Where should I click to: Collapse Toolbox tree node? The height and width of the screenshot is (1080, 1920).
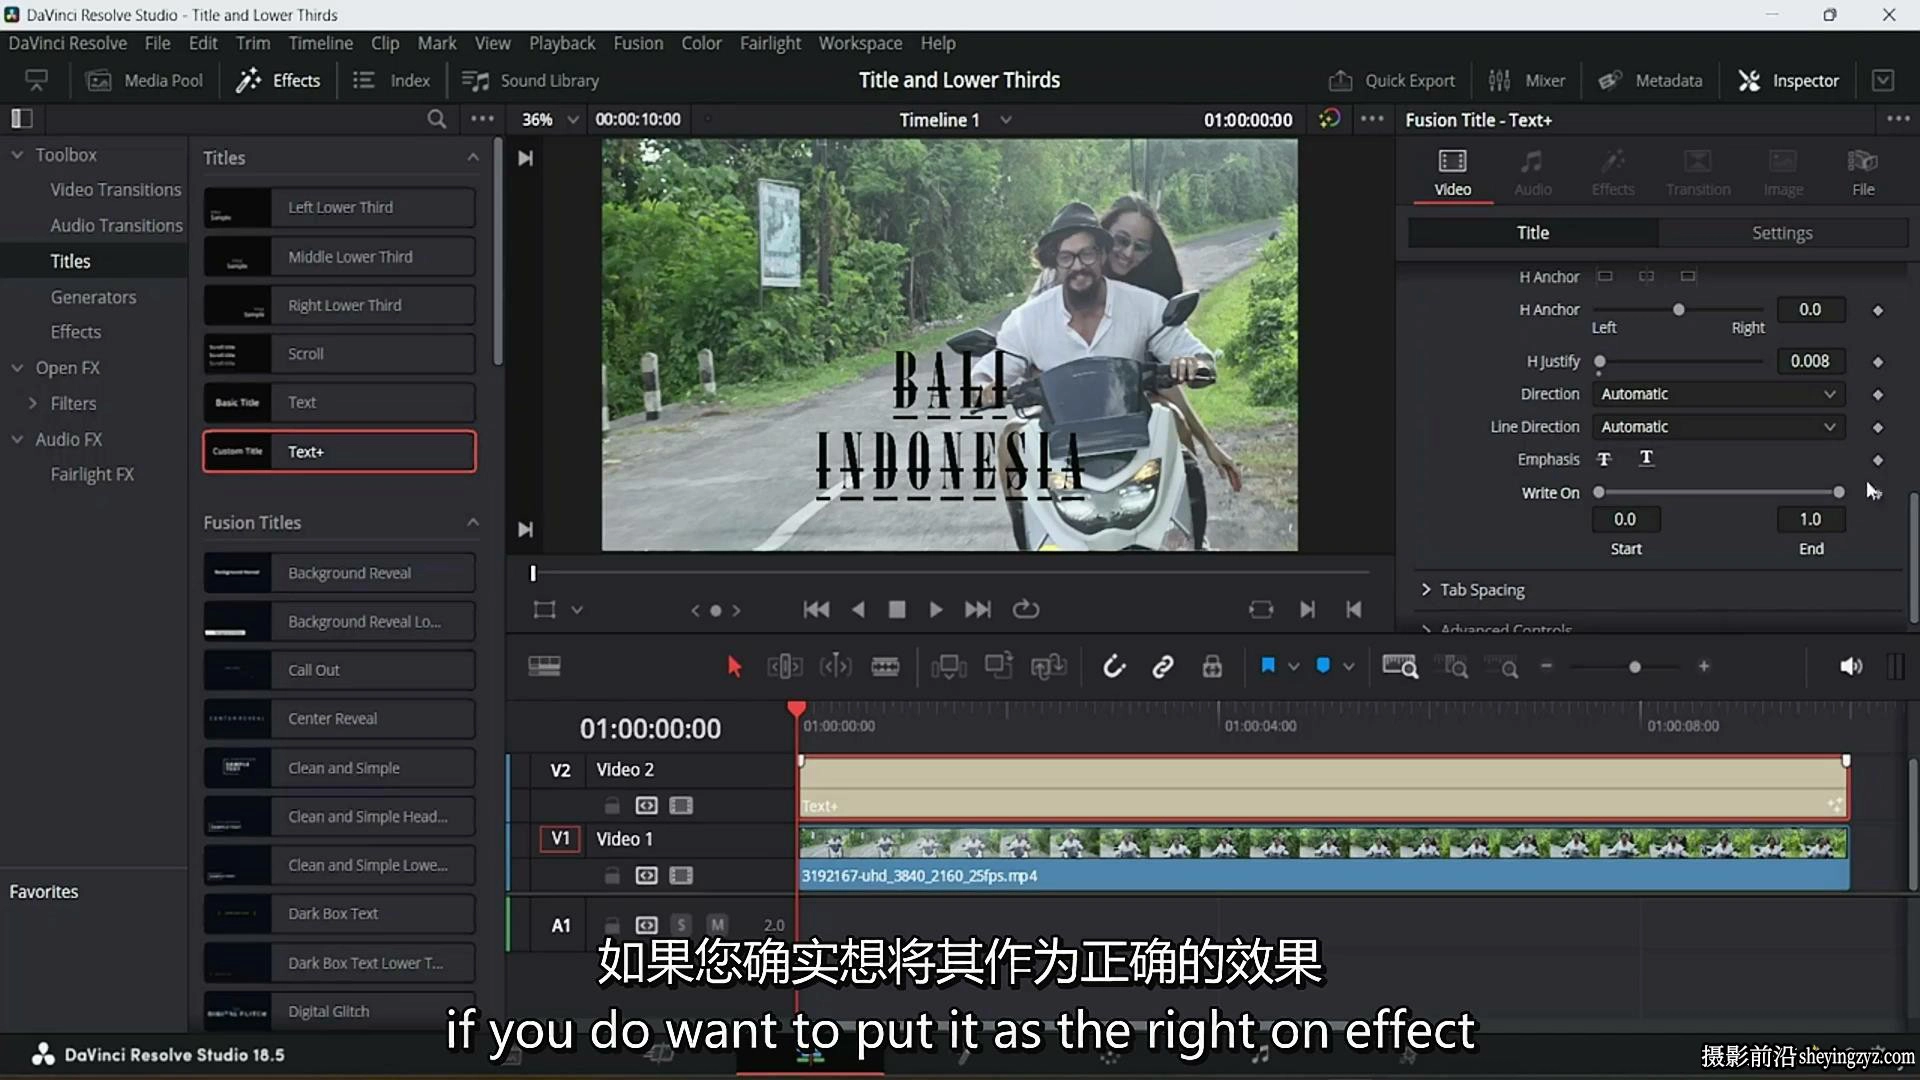[x=17, y=155]
